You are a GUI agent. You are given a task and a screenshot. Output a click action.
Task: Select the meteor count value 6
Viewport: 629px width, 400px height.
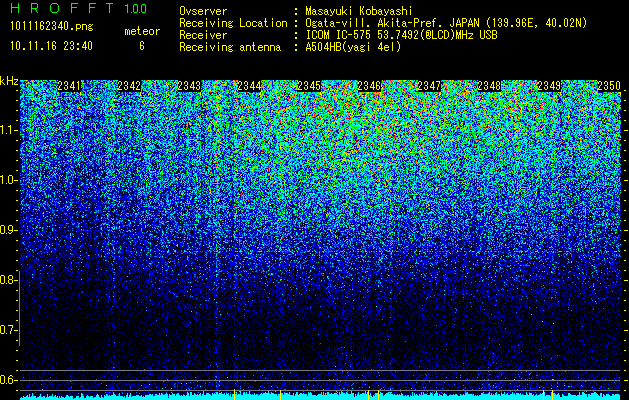coord(142,46)
